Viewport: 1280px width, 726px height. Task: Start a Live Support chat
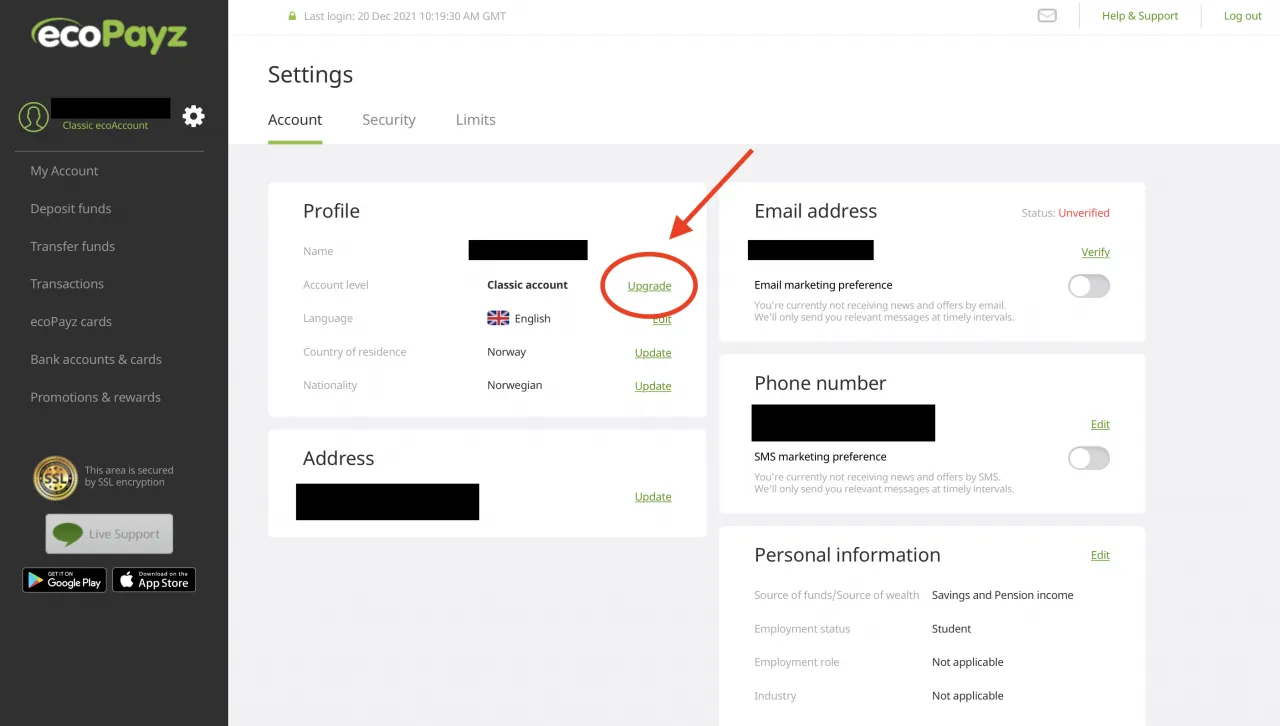[x=109, y=534]
